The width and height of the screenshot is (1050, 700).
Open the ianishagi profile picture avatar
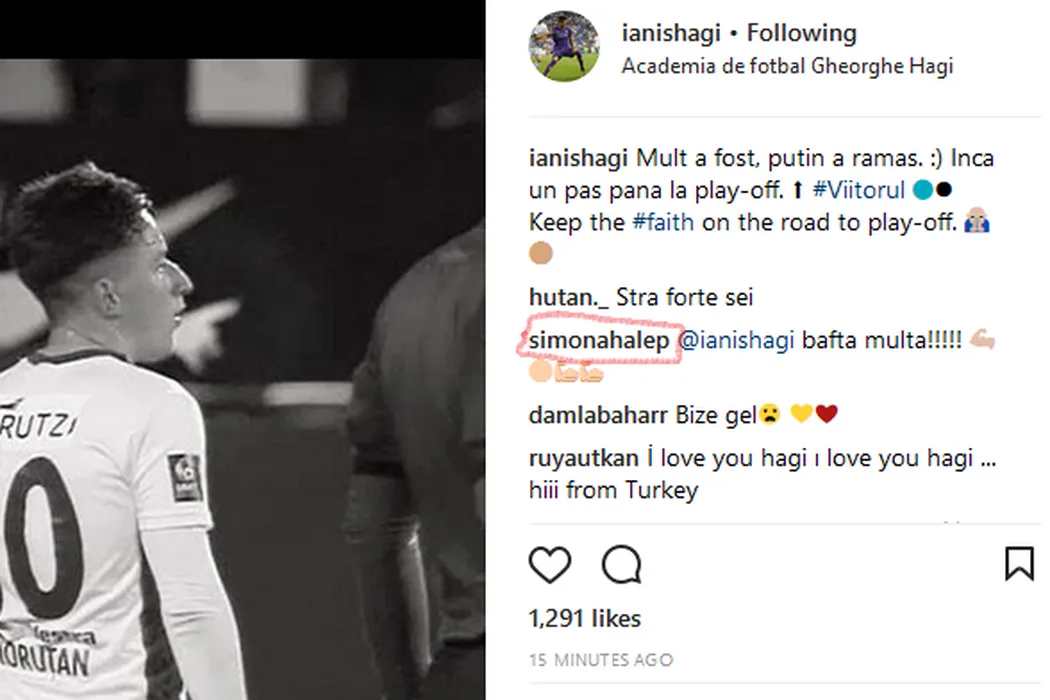(x=565, y=47)
